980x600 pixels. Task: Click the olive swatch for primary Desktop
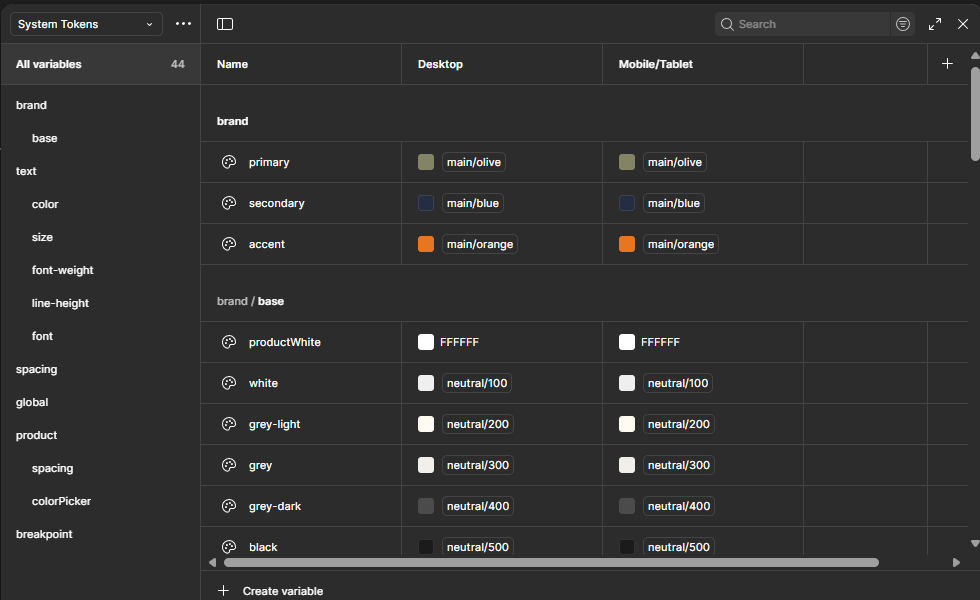point(426,162)
